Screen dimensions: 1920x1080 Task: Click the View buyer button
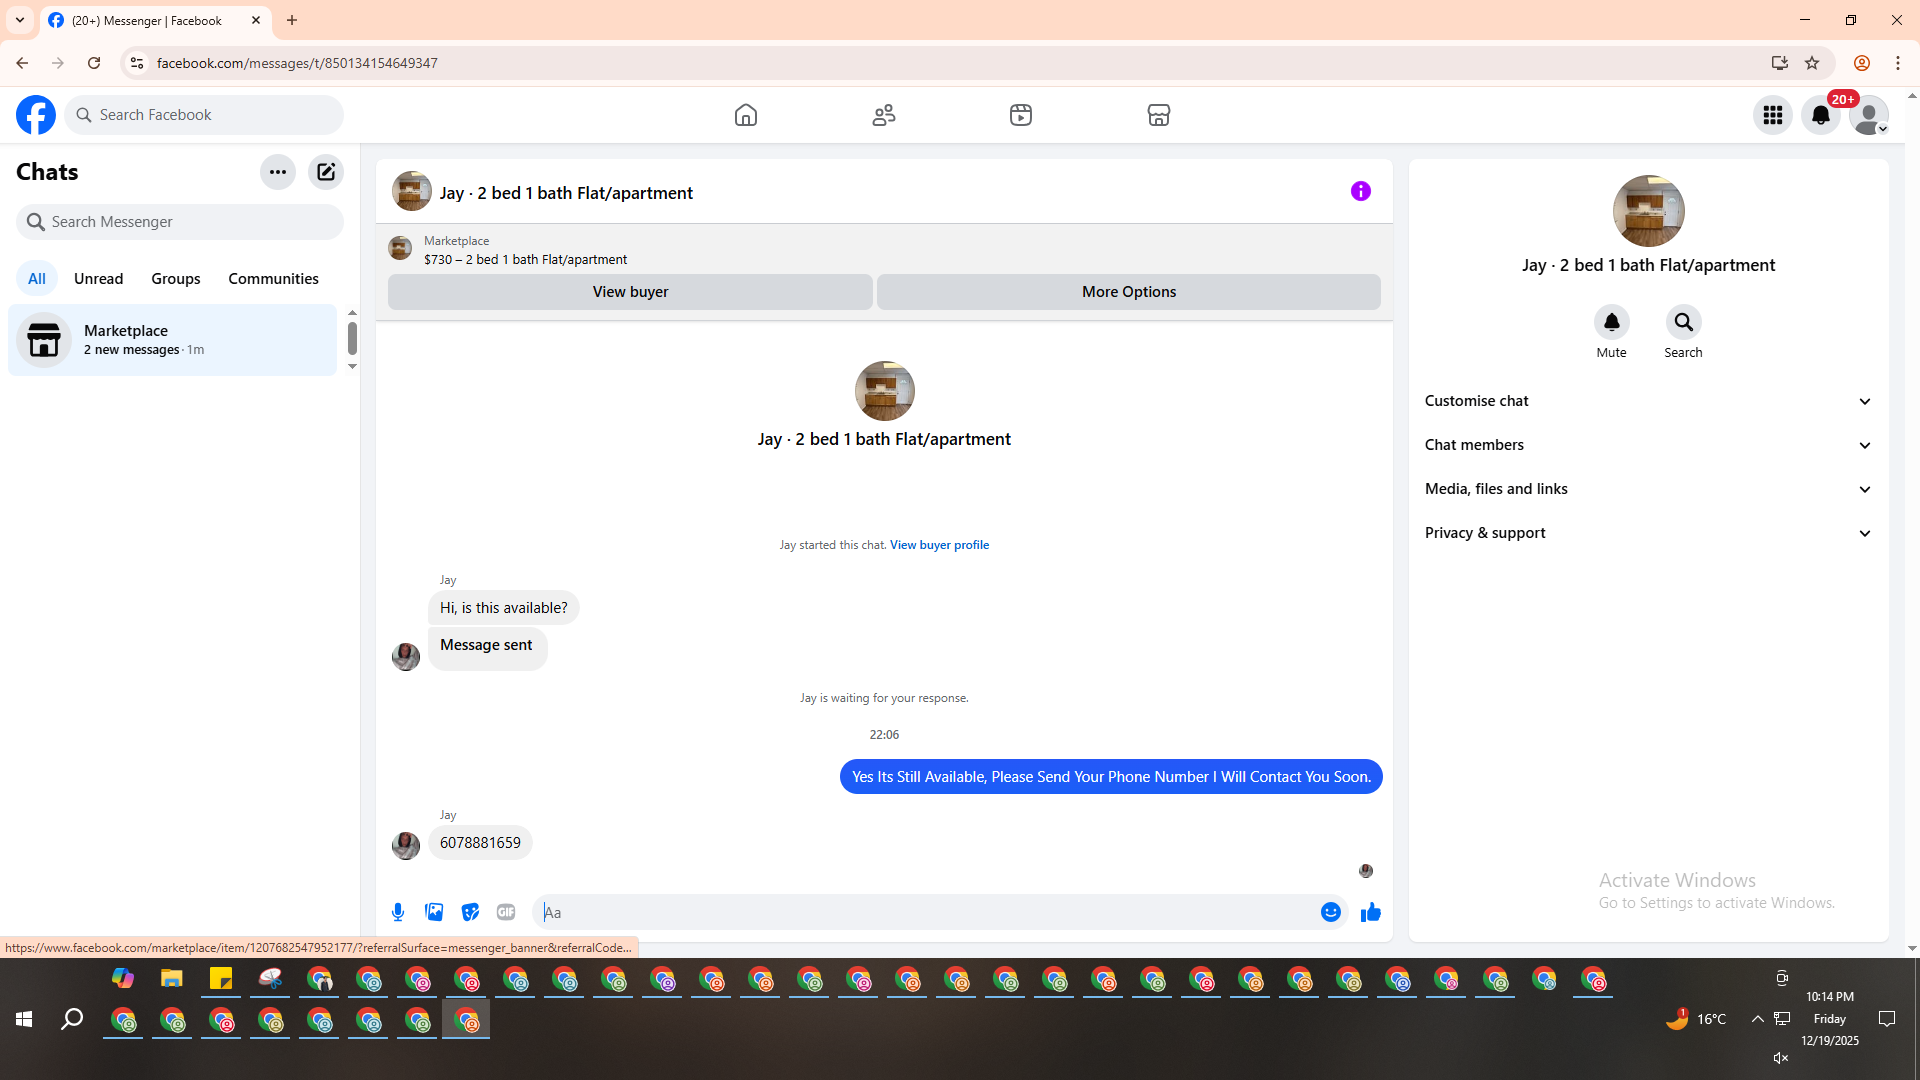click(x=630, y=292)
